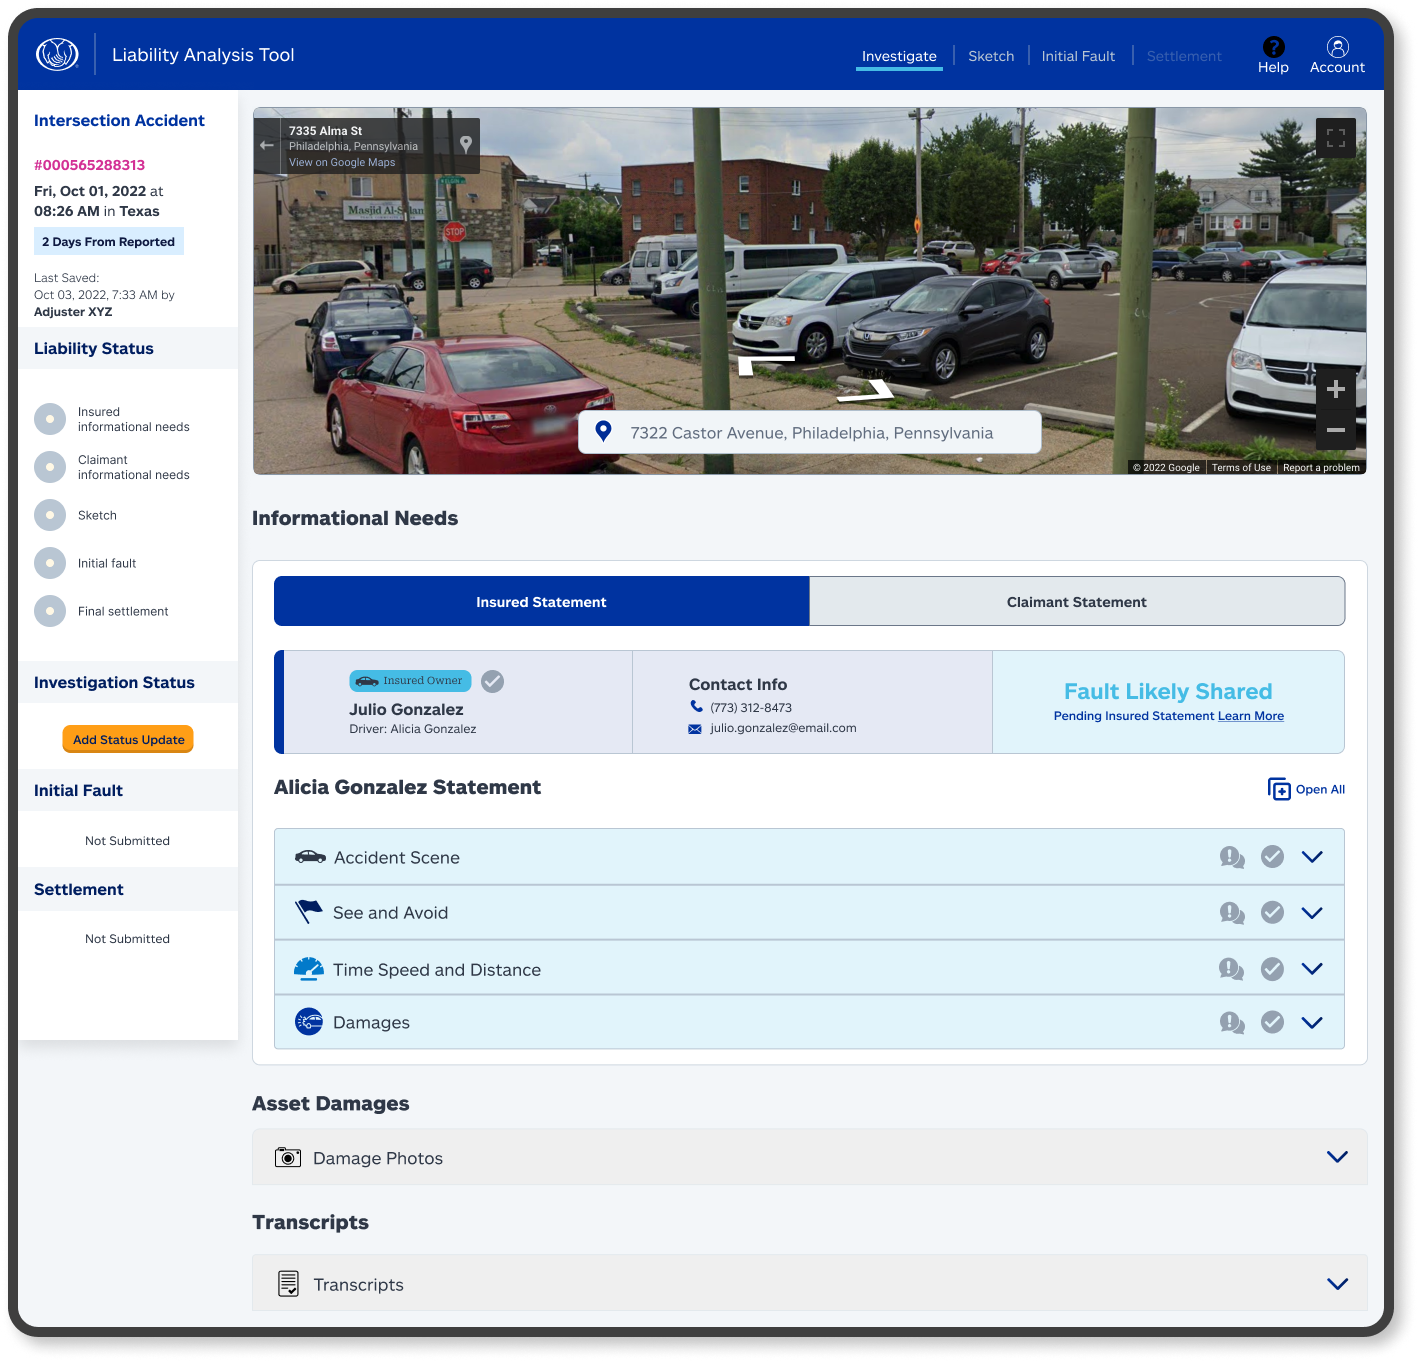Click claim number #000565288313
This screenshot has width=1418, height=1361.
(89, 165)
